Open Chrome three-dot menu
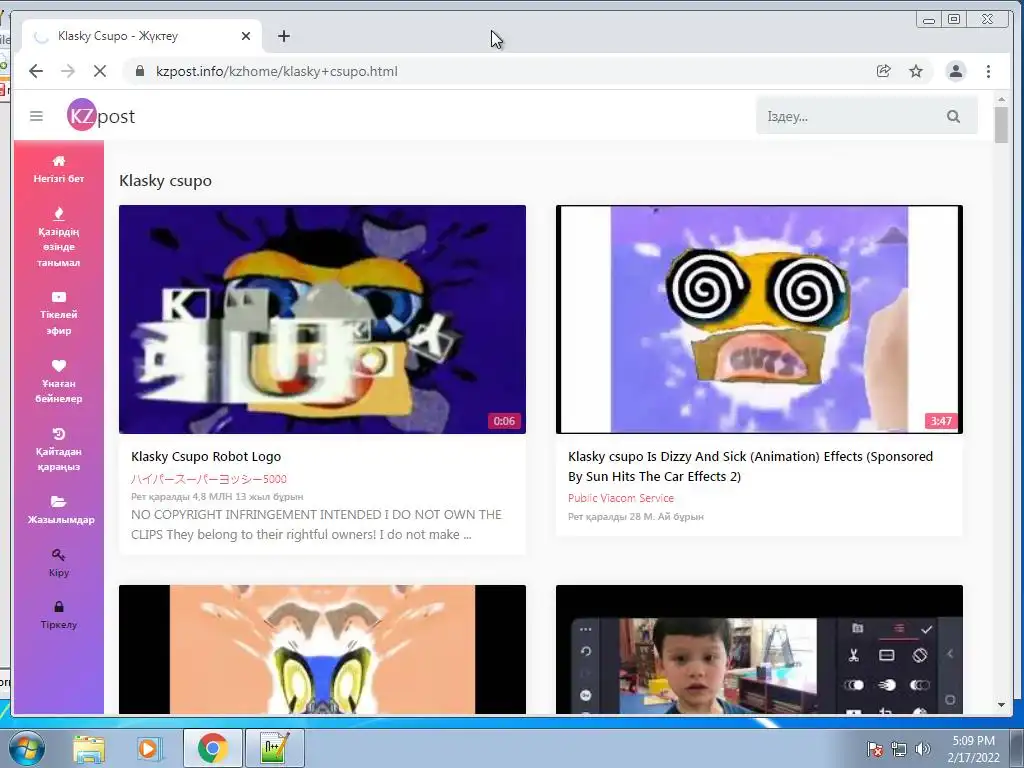 tap(988, 71)
